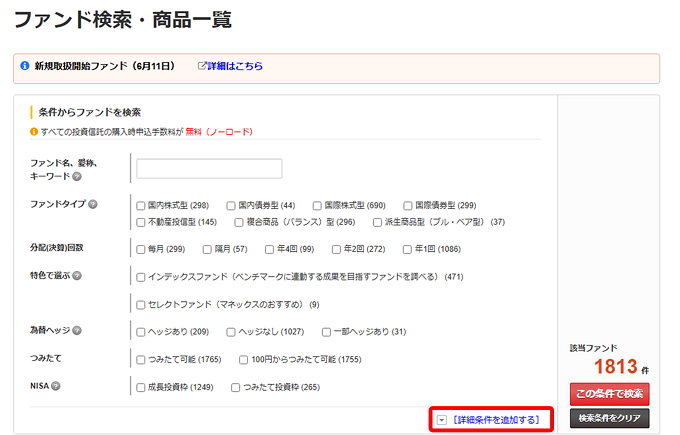
Task: Click the blue info icon before 新規取扱開始ファンド
Action: [25, 66]
